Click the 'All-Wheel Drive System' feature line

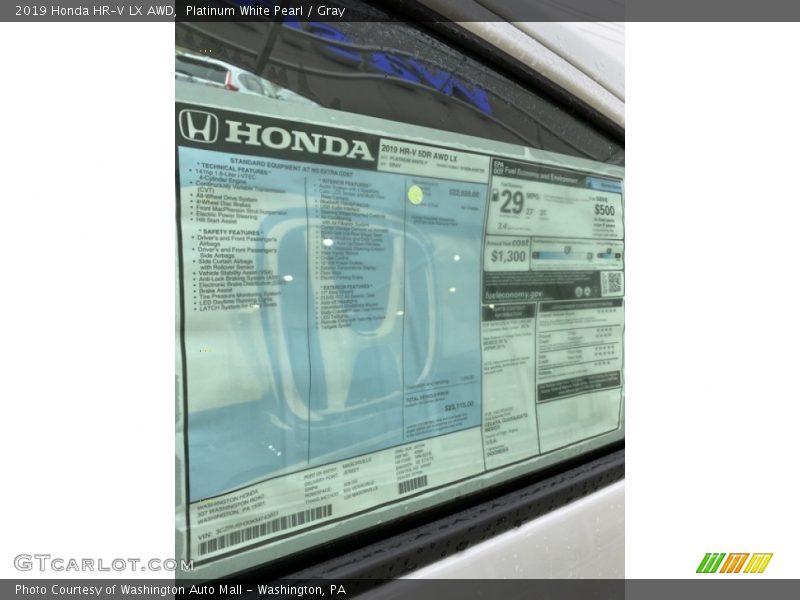pos(227,198)
